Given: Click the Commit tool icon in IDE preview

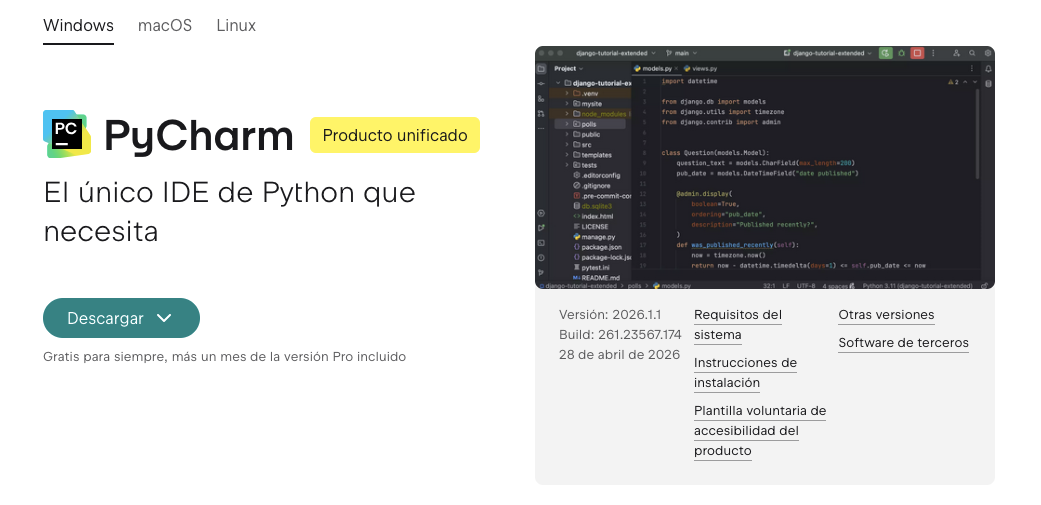Looking at the screenshot, I should [541, 84].
